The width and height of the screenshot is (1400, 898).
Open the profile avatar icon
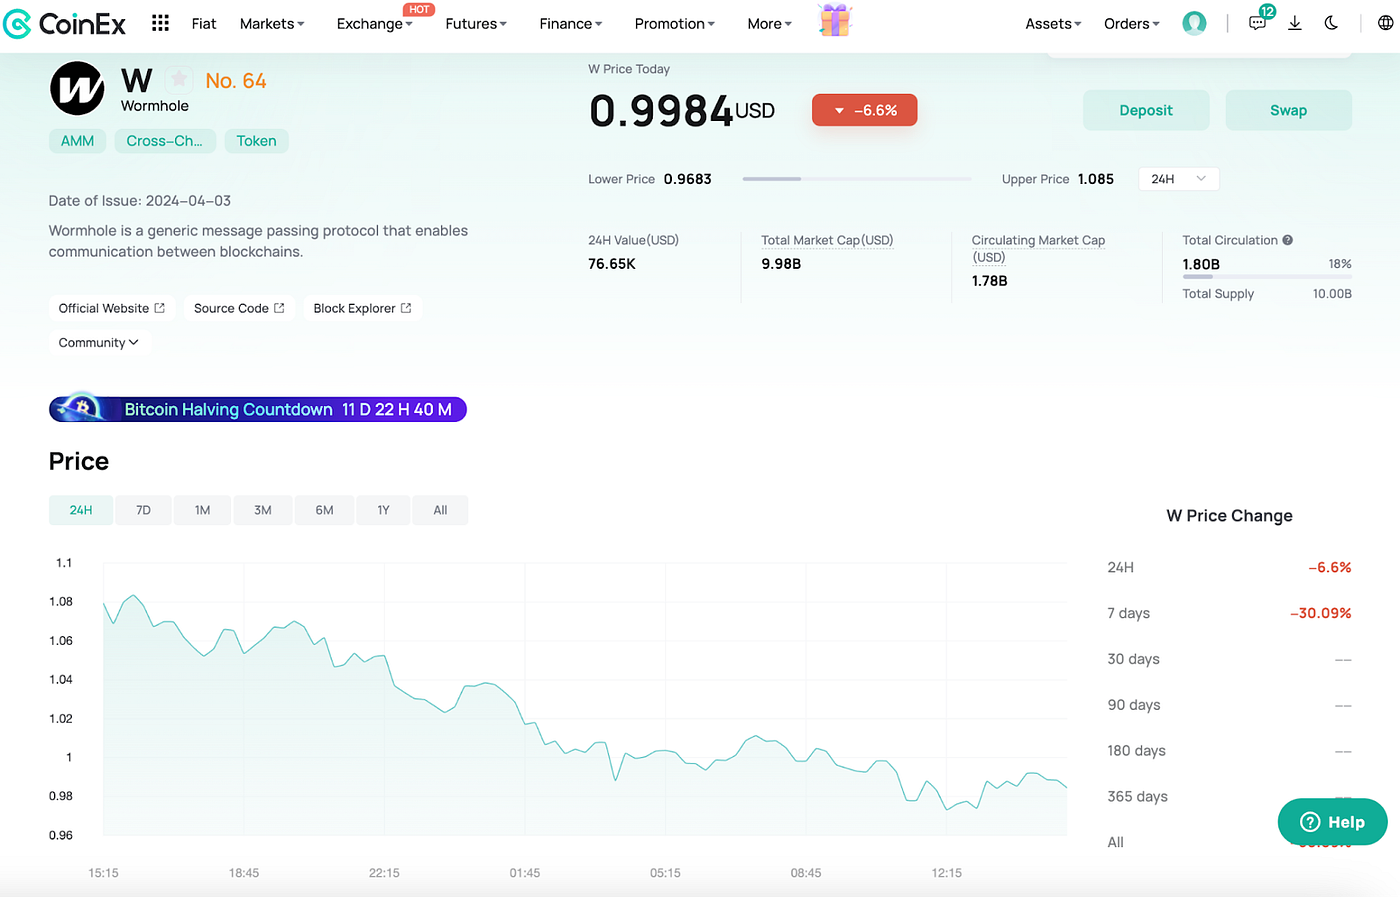click(1194, 22)
